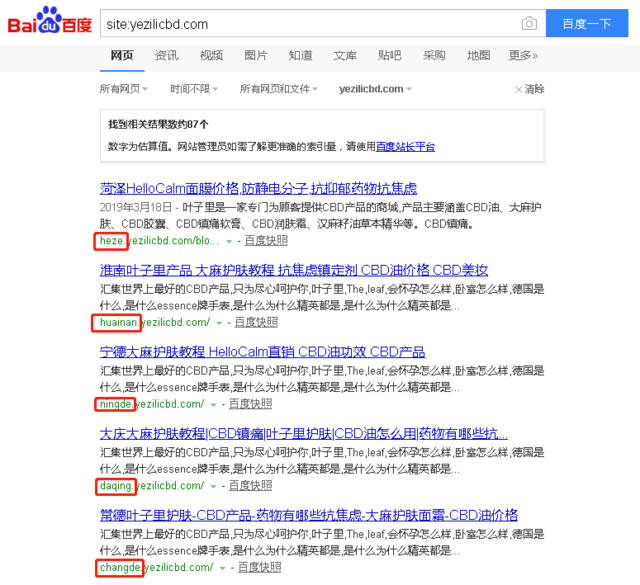Open 百度快照 for the daqing result

(x=251, y=486)
